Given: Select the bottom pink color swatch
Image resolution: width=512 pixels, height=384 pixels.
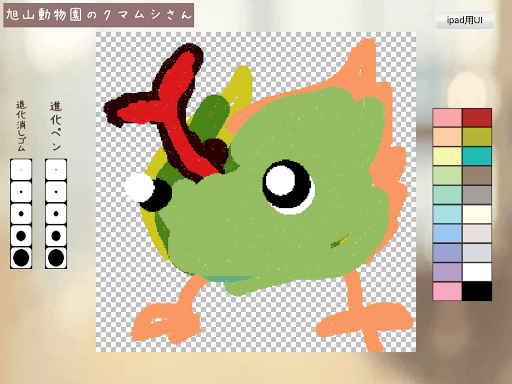Looking at the screenshot, I should tap(447, 291).
